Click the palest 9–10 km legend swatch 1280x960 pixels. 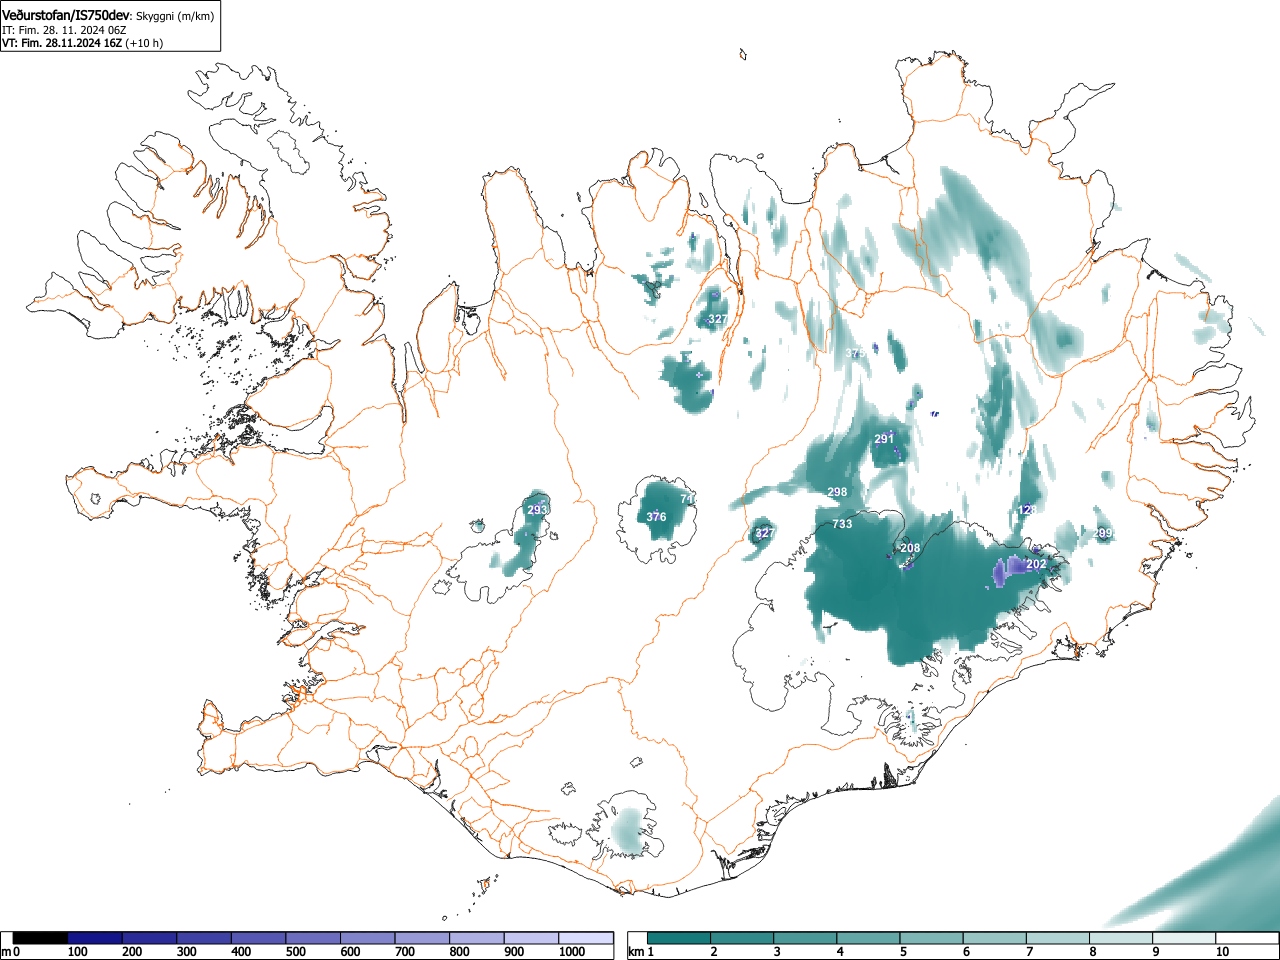point(1184,938)
